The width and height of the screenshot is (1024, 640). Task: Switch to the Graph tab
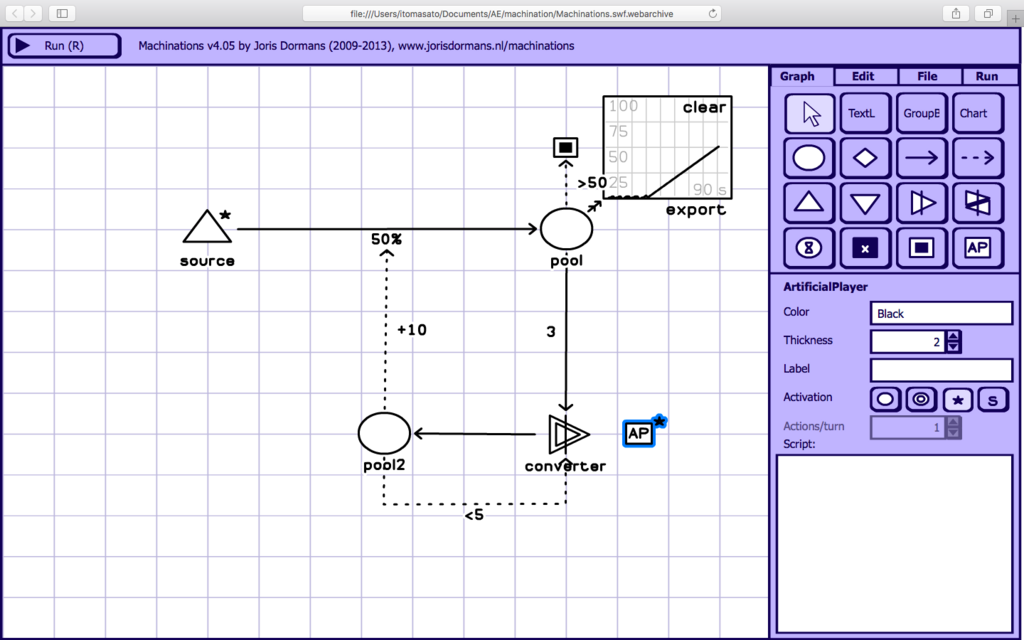tap(801, 76)
